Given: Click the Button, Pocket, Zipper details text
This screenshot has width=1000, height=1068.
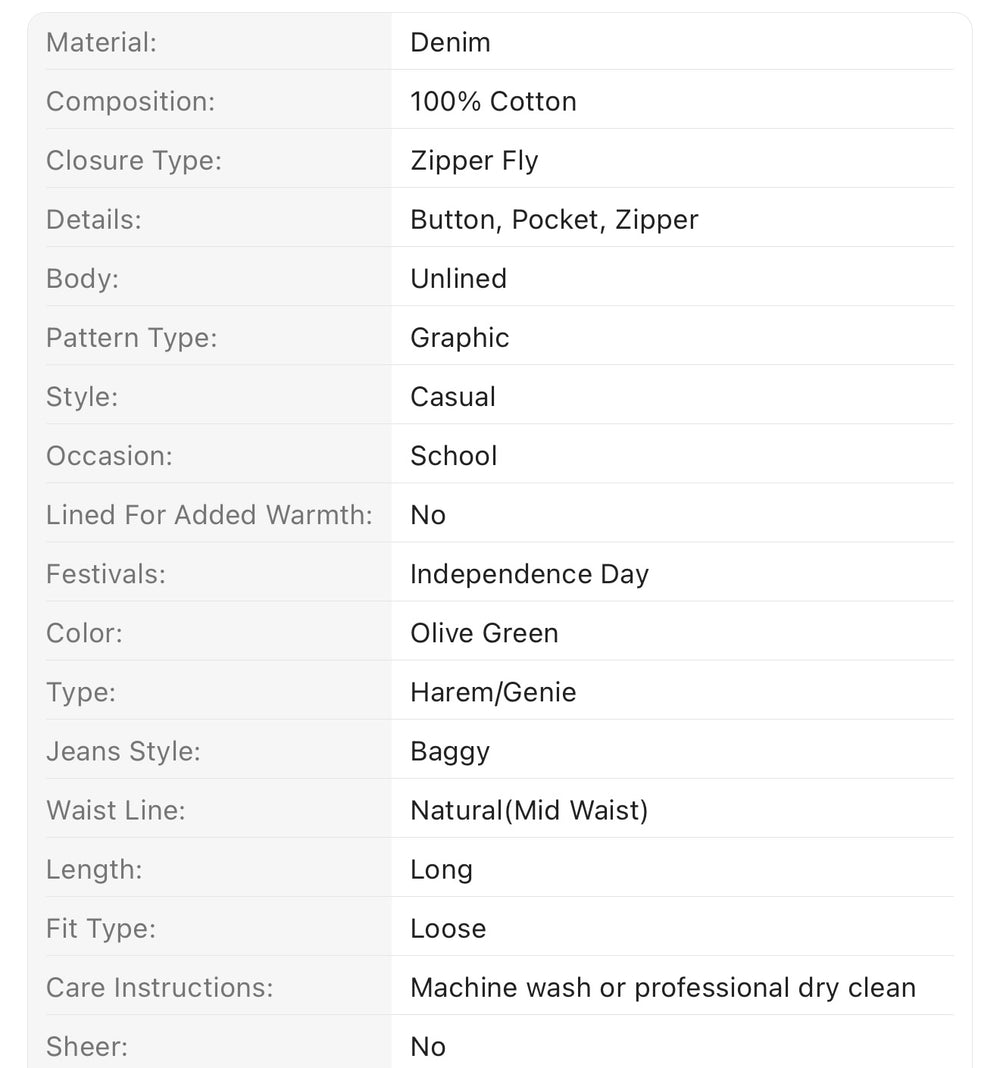Looking at the screenshot, I should click(554, 220).
